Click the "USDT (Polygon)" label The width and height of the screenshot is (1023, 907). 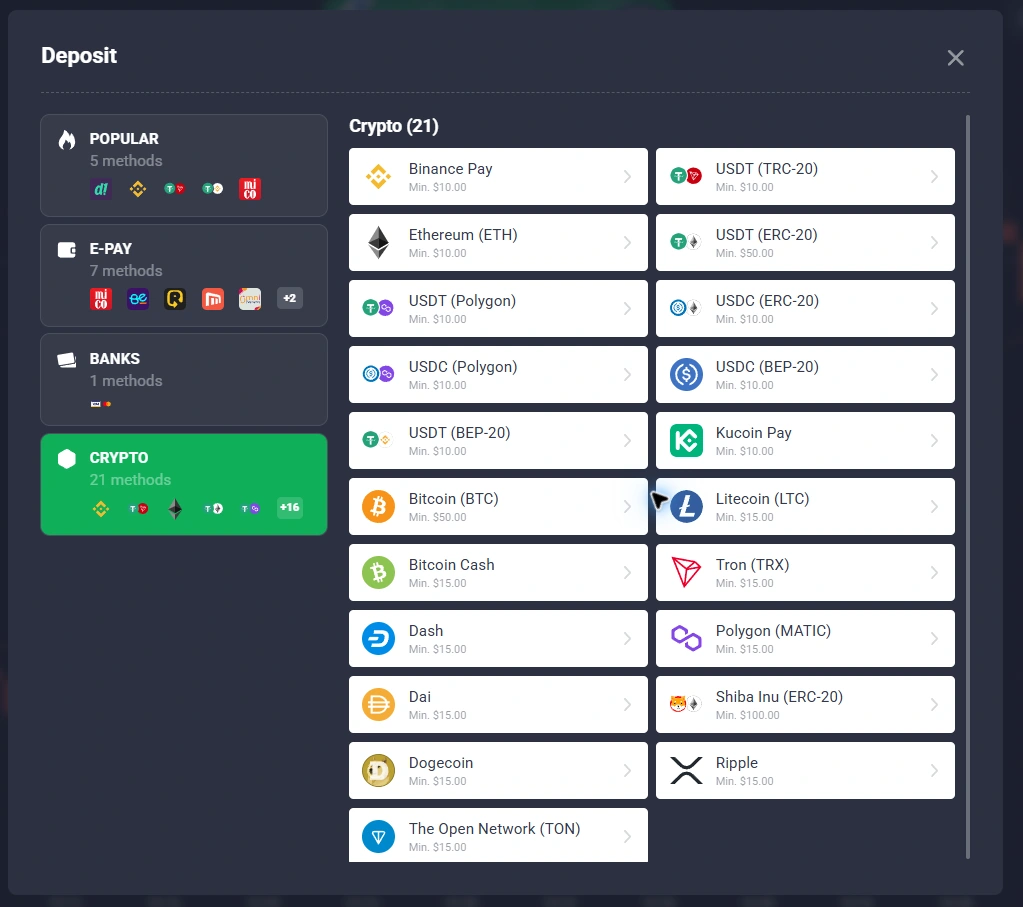click(x=463, y=301)
